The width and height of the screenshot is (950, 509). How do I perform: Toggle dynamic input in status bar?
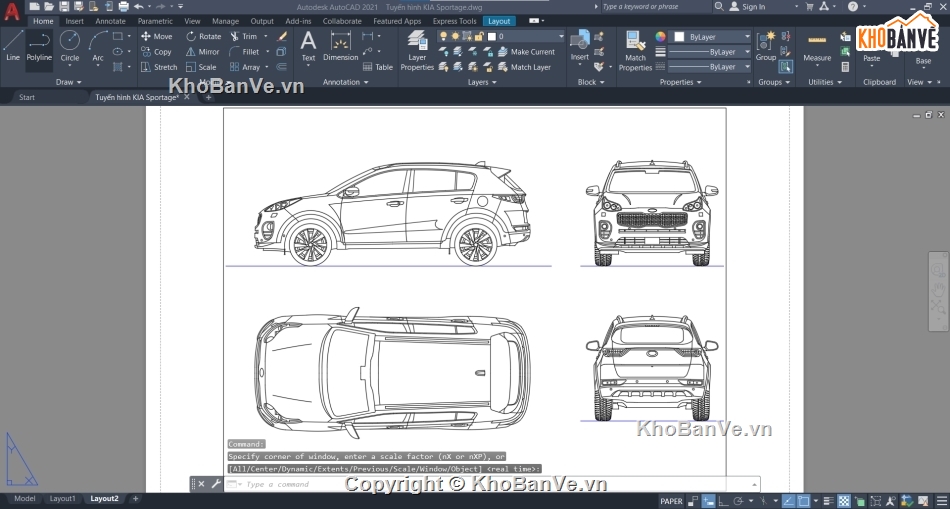(709, 501)
